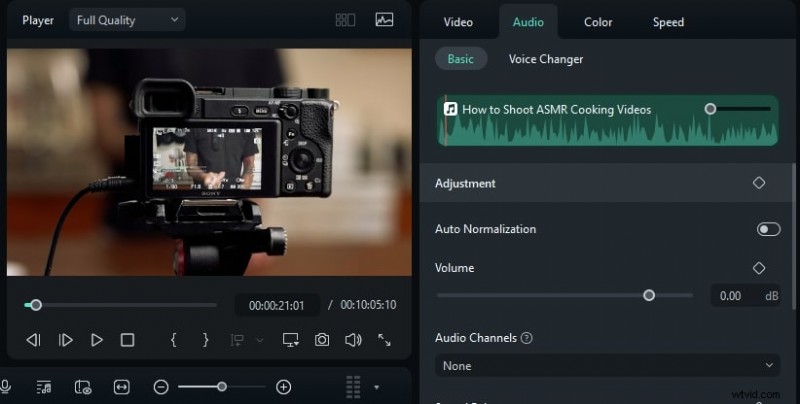Open the Audio Channels None dropdown
800x404 pixels.
click(607, 366)
